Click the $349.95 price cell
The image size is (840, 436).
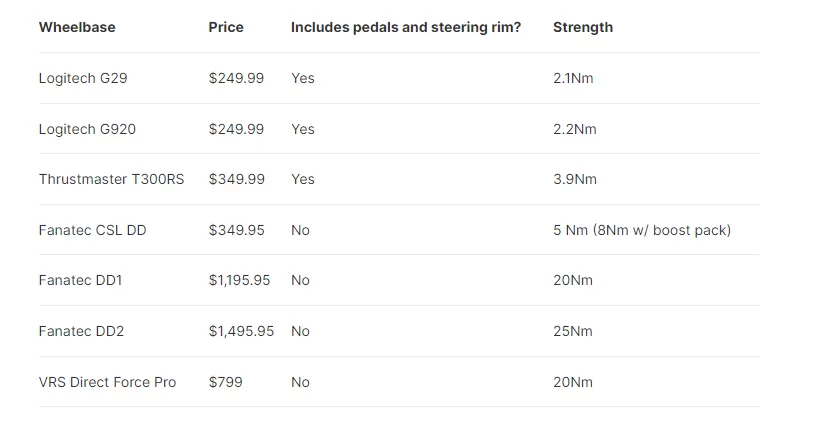[237, 230]
